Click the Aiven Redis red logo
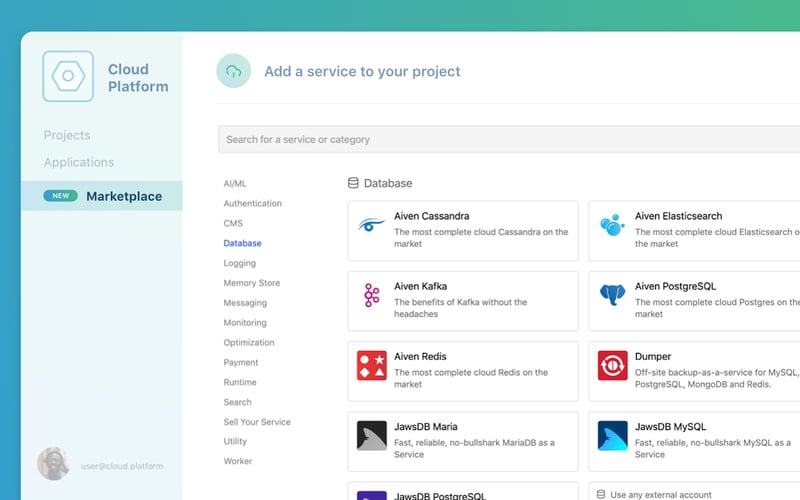The height and width of the screenshot is (500, 800). [x=371, y=365]
